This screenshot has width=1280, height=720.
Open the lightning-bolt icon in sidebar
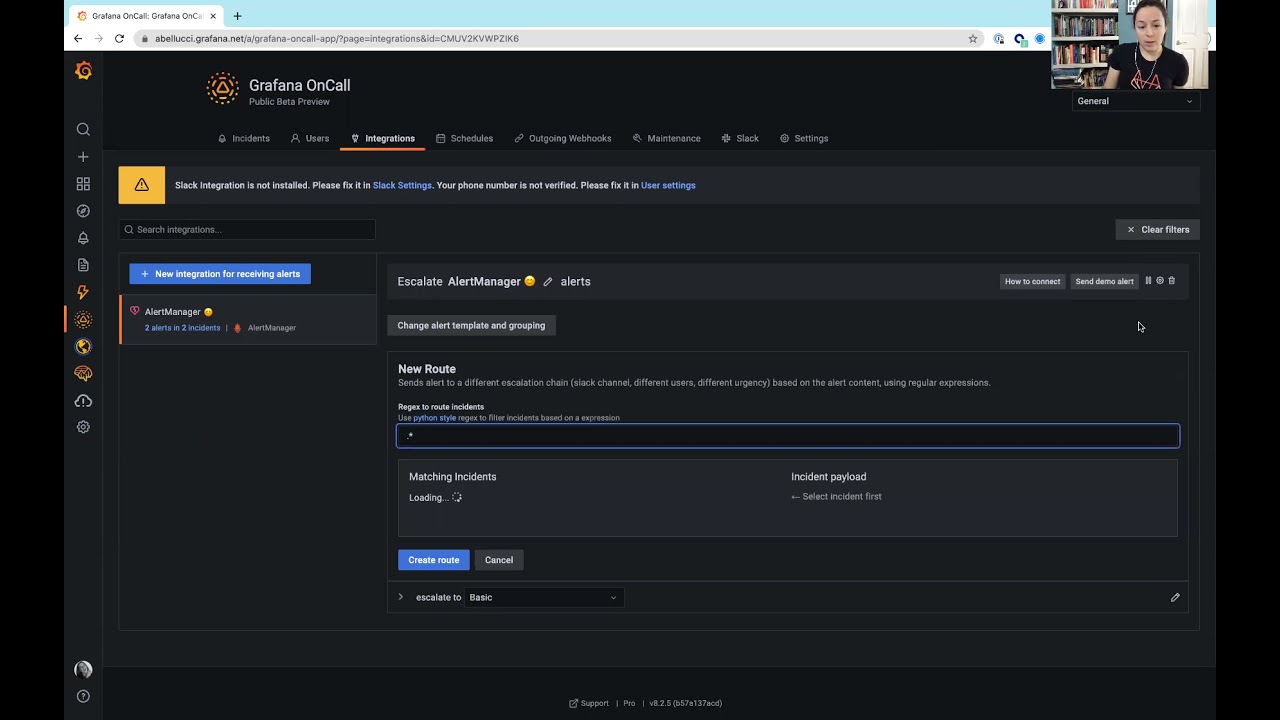point(83,292)
